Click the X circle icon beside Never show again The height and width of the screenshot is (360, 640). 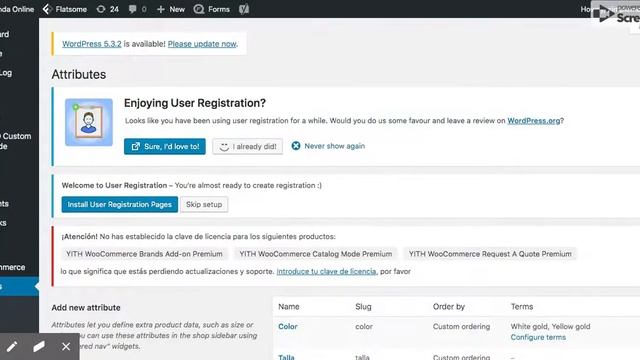point(296,146)
